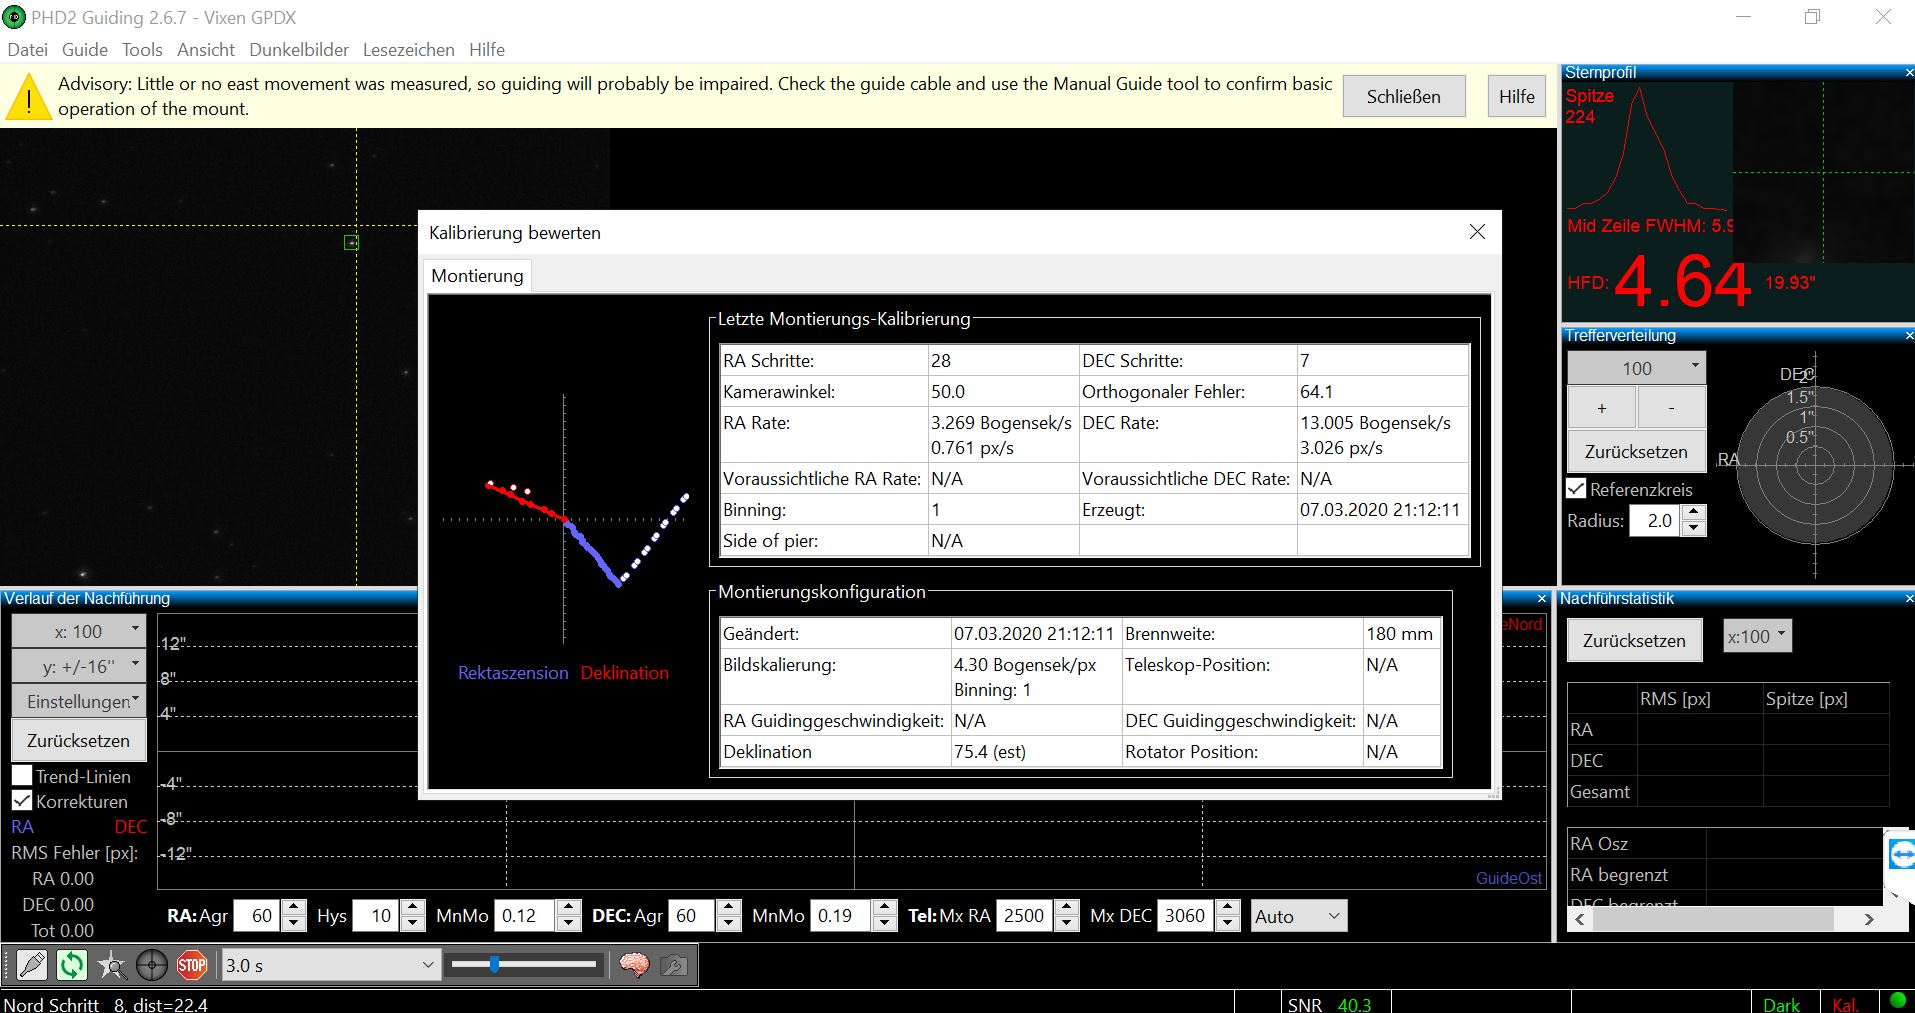The height and width of the screenshot is (1013, 1915).
Task: Click the Hilfe button in advisory bar
Action: tap(1517, 97)
